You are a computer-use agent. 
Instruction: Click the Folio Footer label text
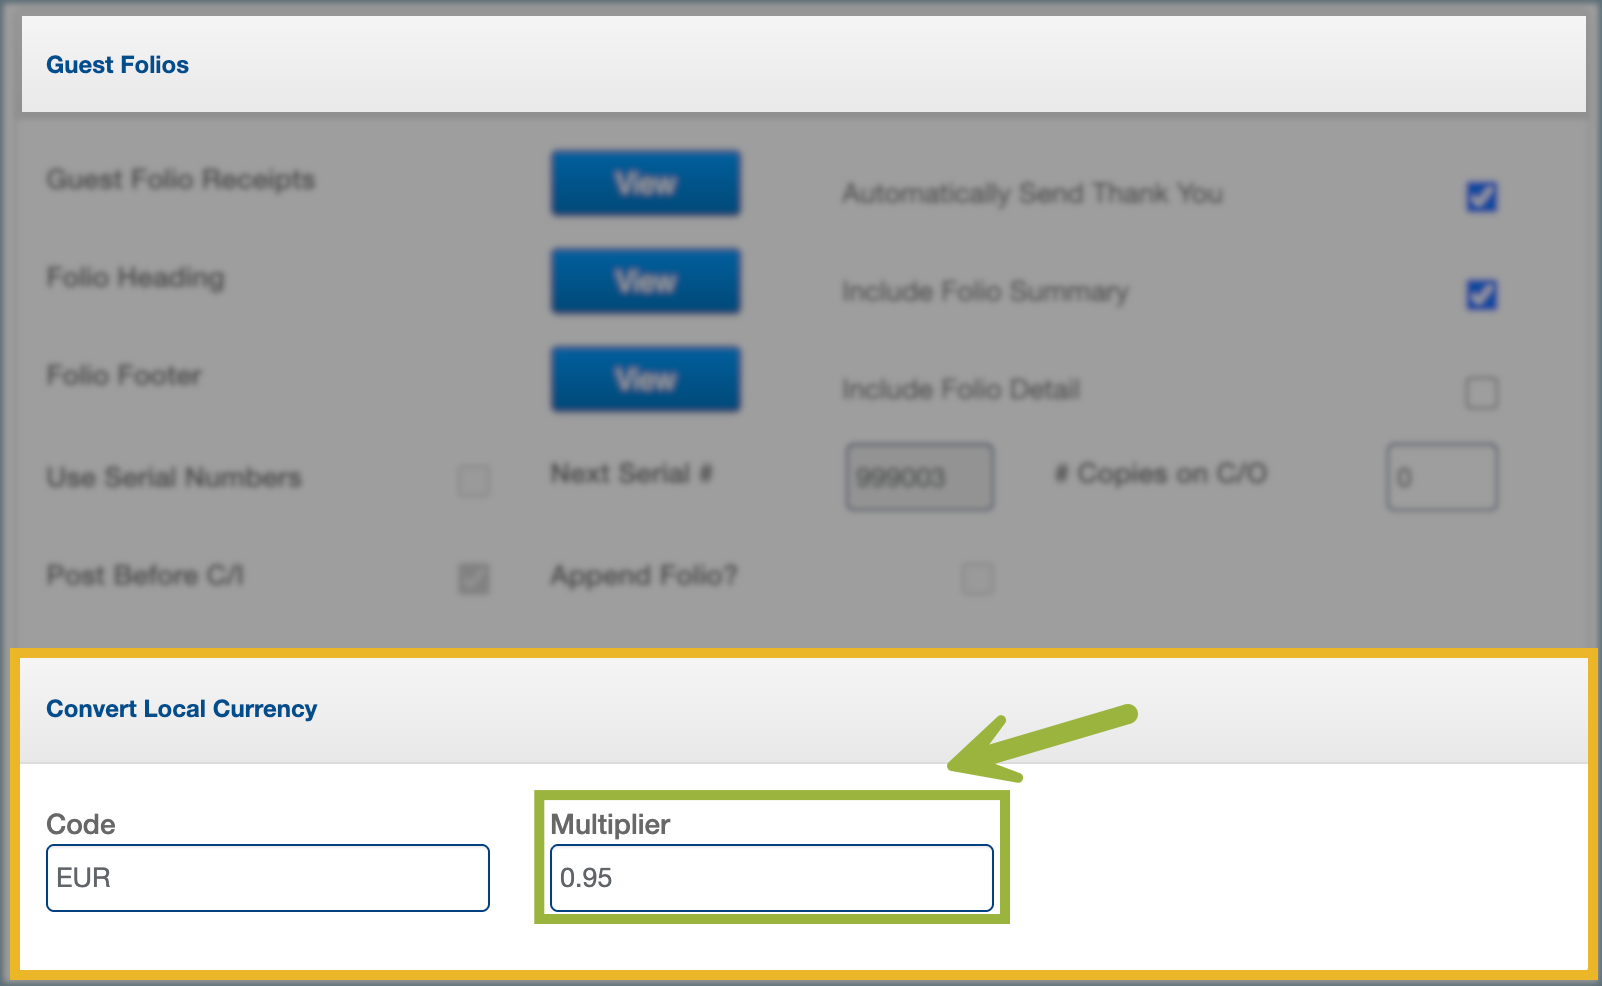click(123, 375)
